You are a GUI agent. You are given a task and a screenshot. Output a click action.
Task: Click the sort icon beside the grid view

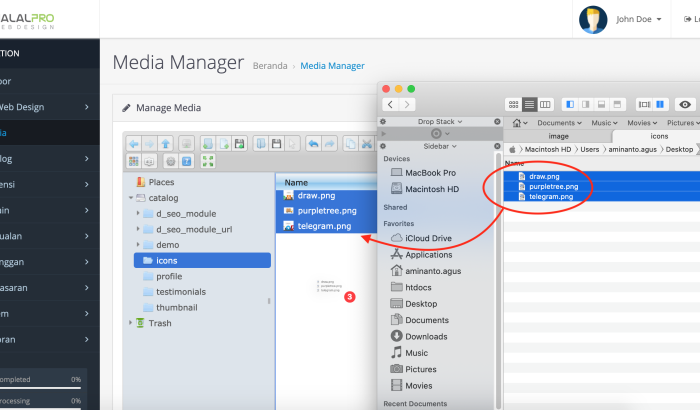coord(150,161)
